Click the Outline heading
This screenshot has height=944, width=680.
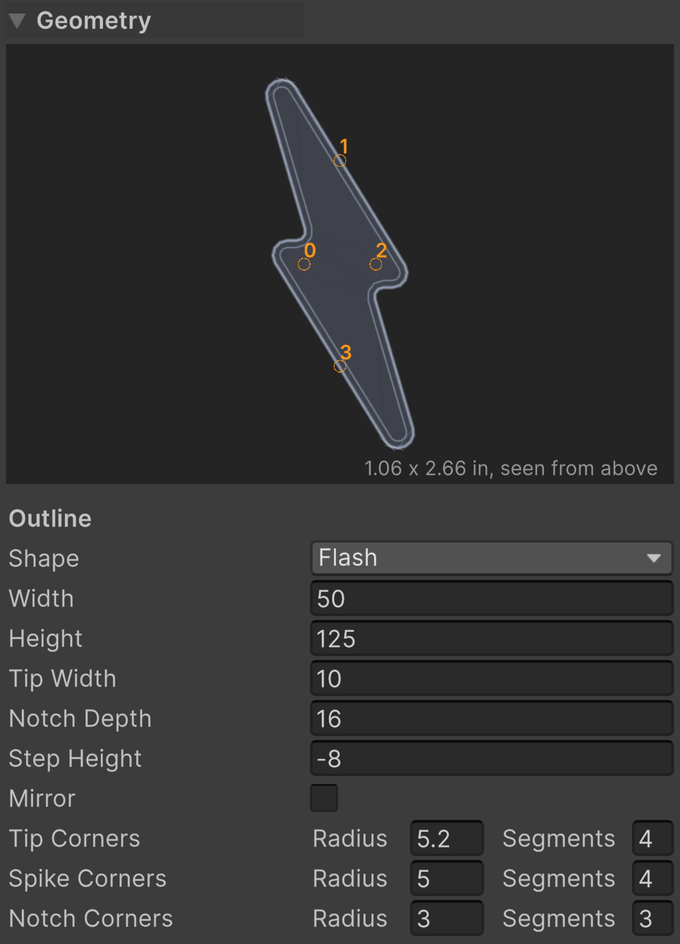(x=50, y=518)
